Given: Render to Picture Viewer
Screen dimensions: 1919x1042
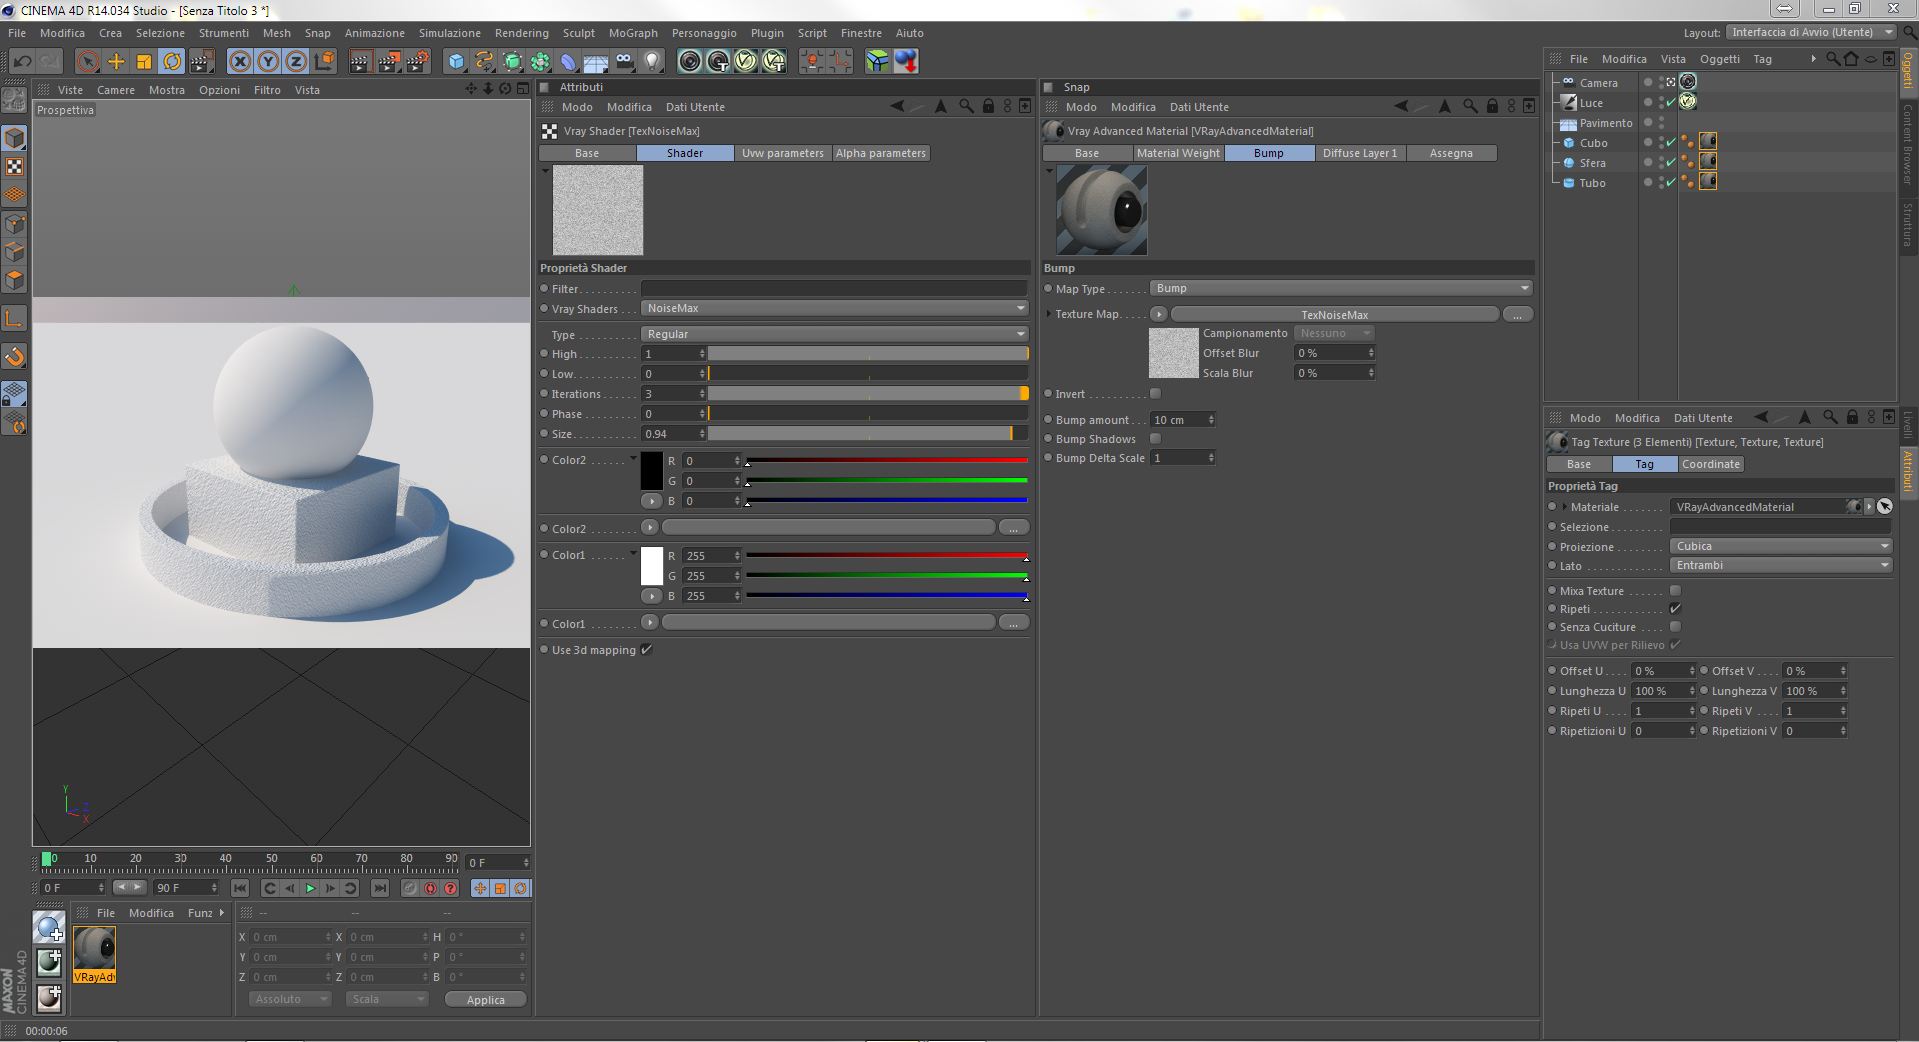Looking at the screenshot, I should click(x=389, y=62).
